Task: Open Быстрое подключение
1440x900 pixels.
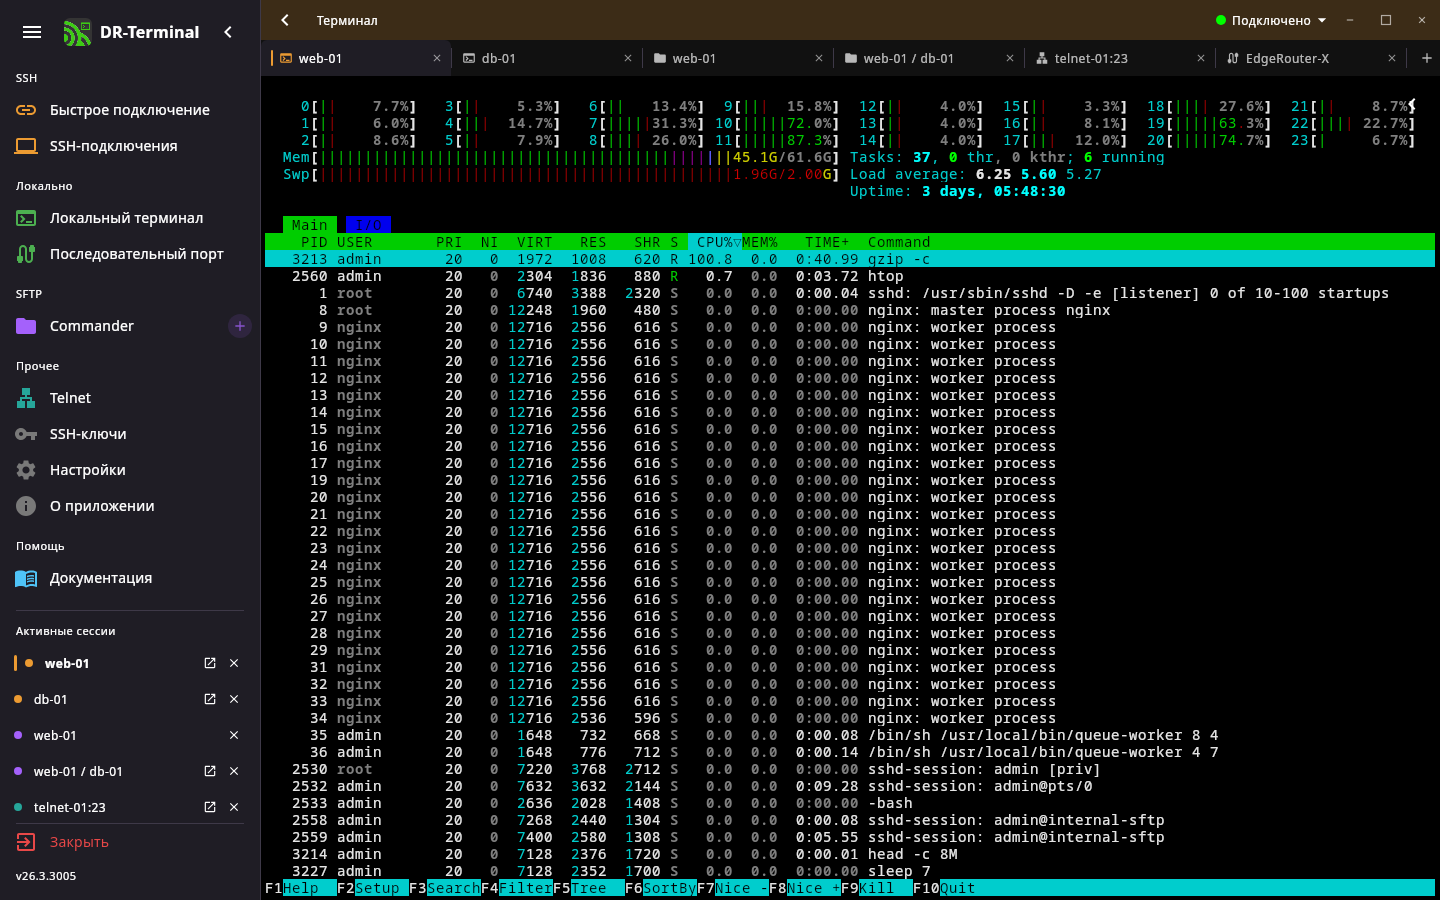Action: tap(130, 110)
